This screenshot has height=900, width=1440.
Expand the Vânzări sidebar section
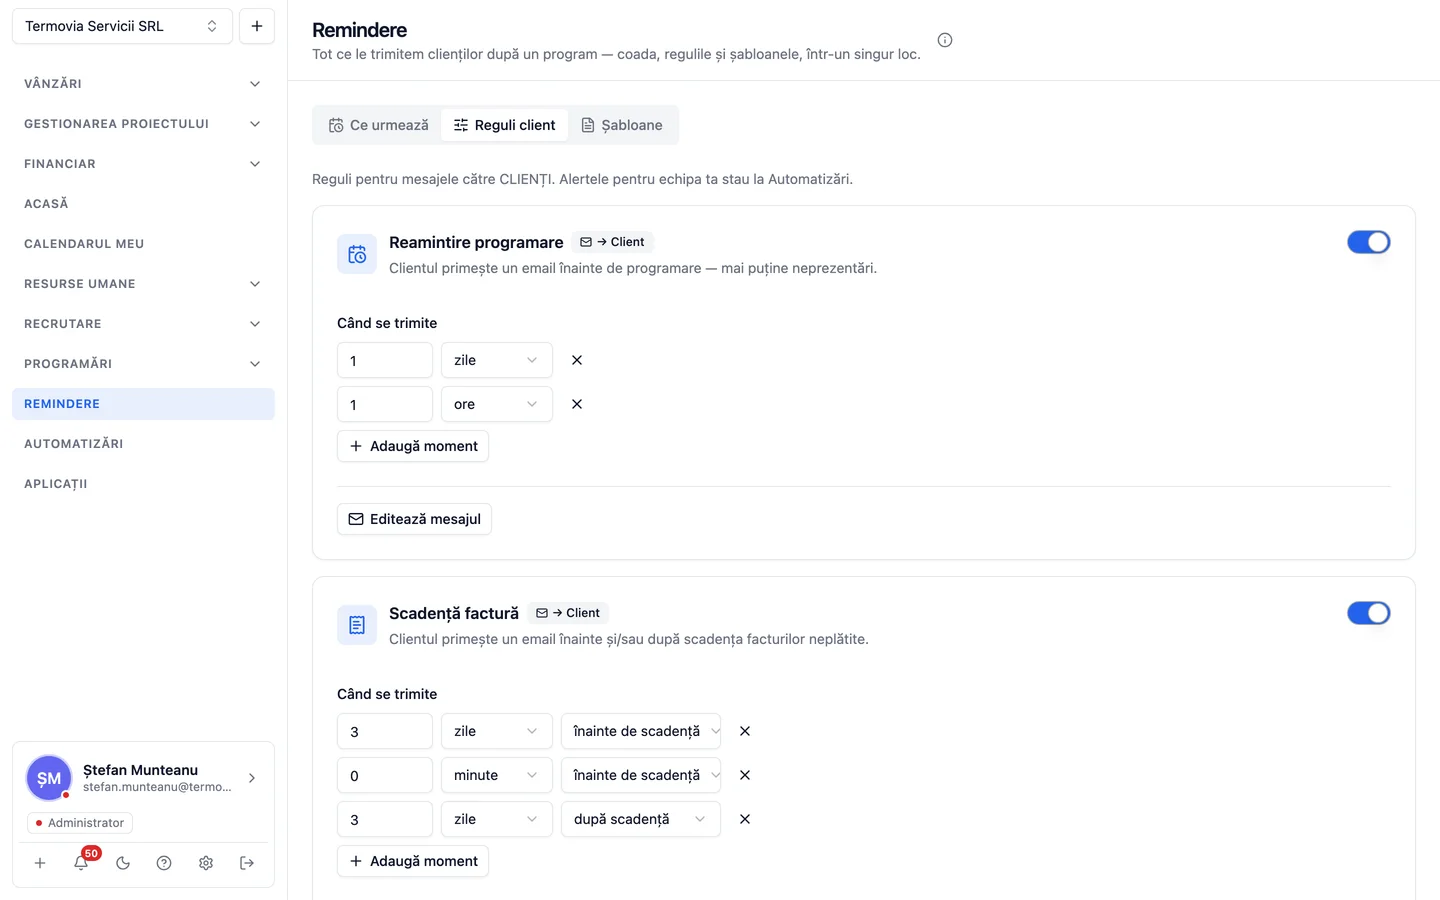click(143, 84)
